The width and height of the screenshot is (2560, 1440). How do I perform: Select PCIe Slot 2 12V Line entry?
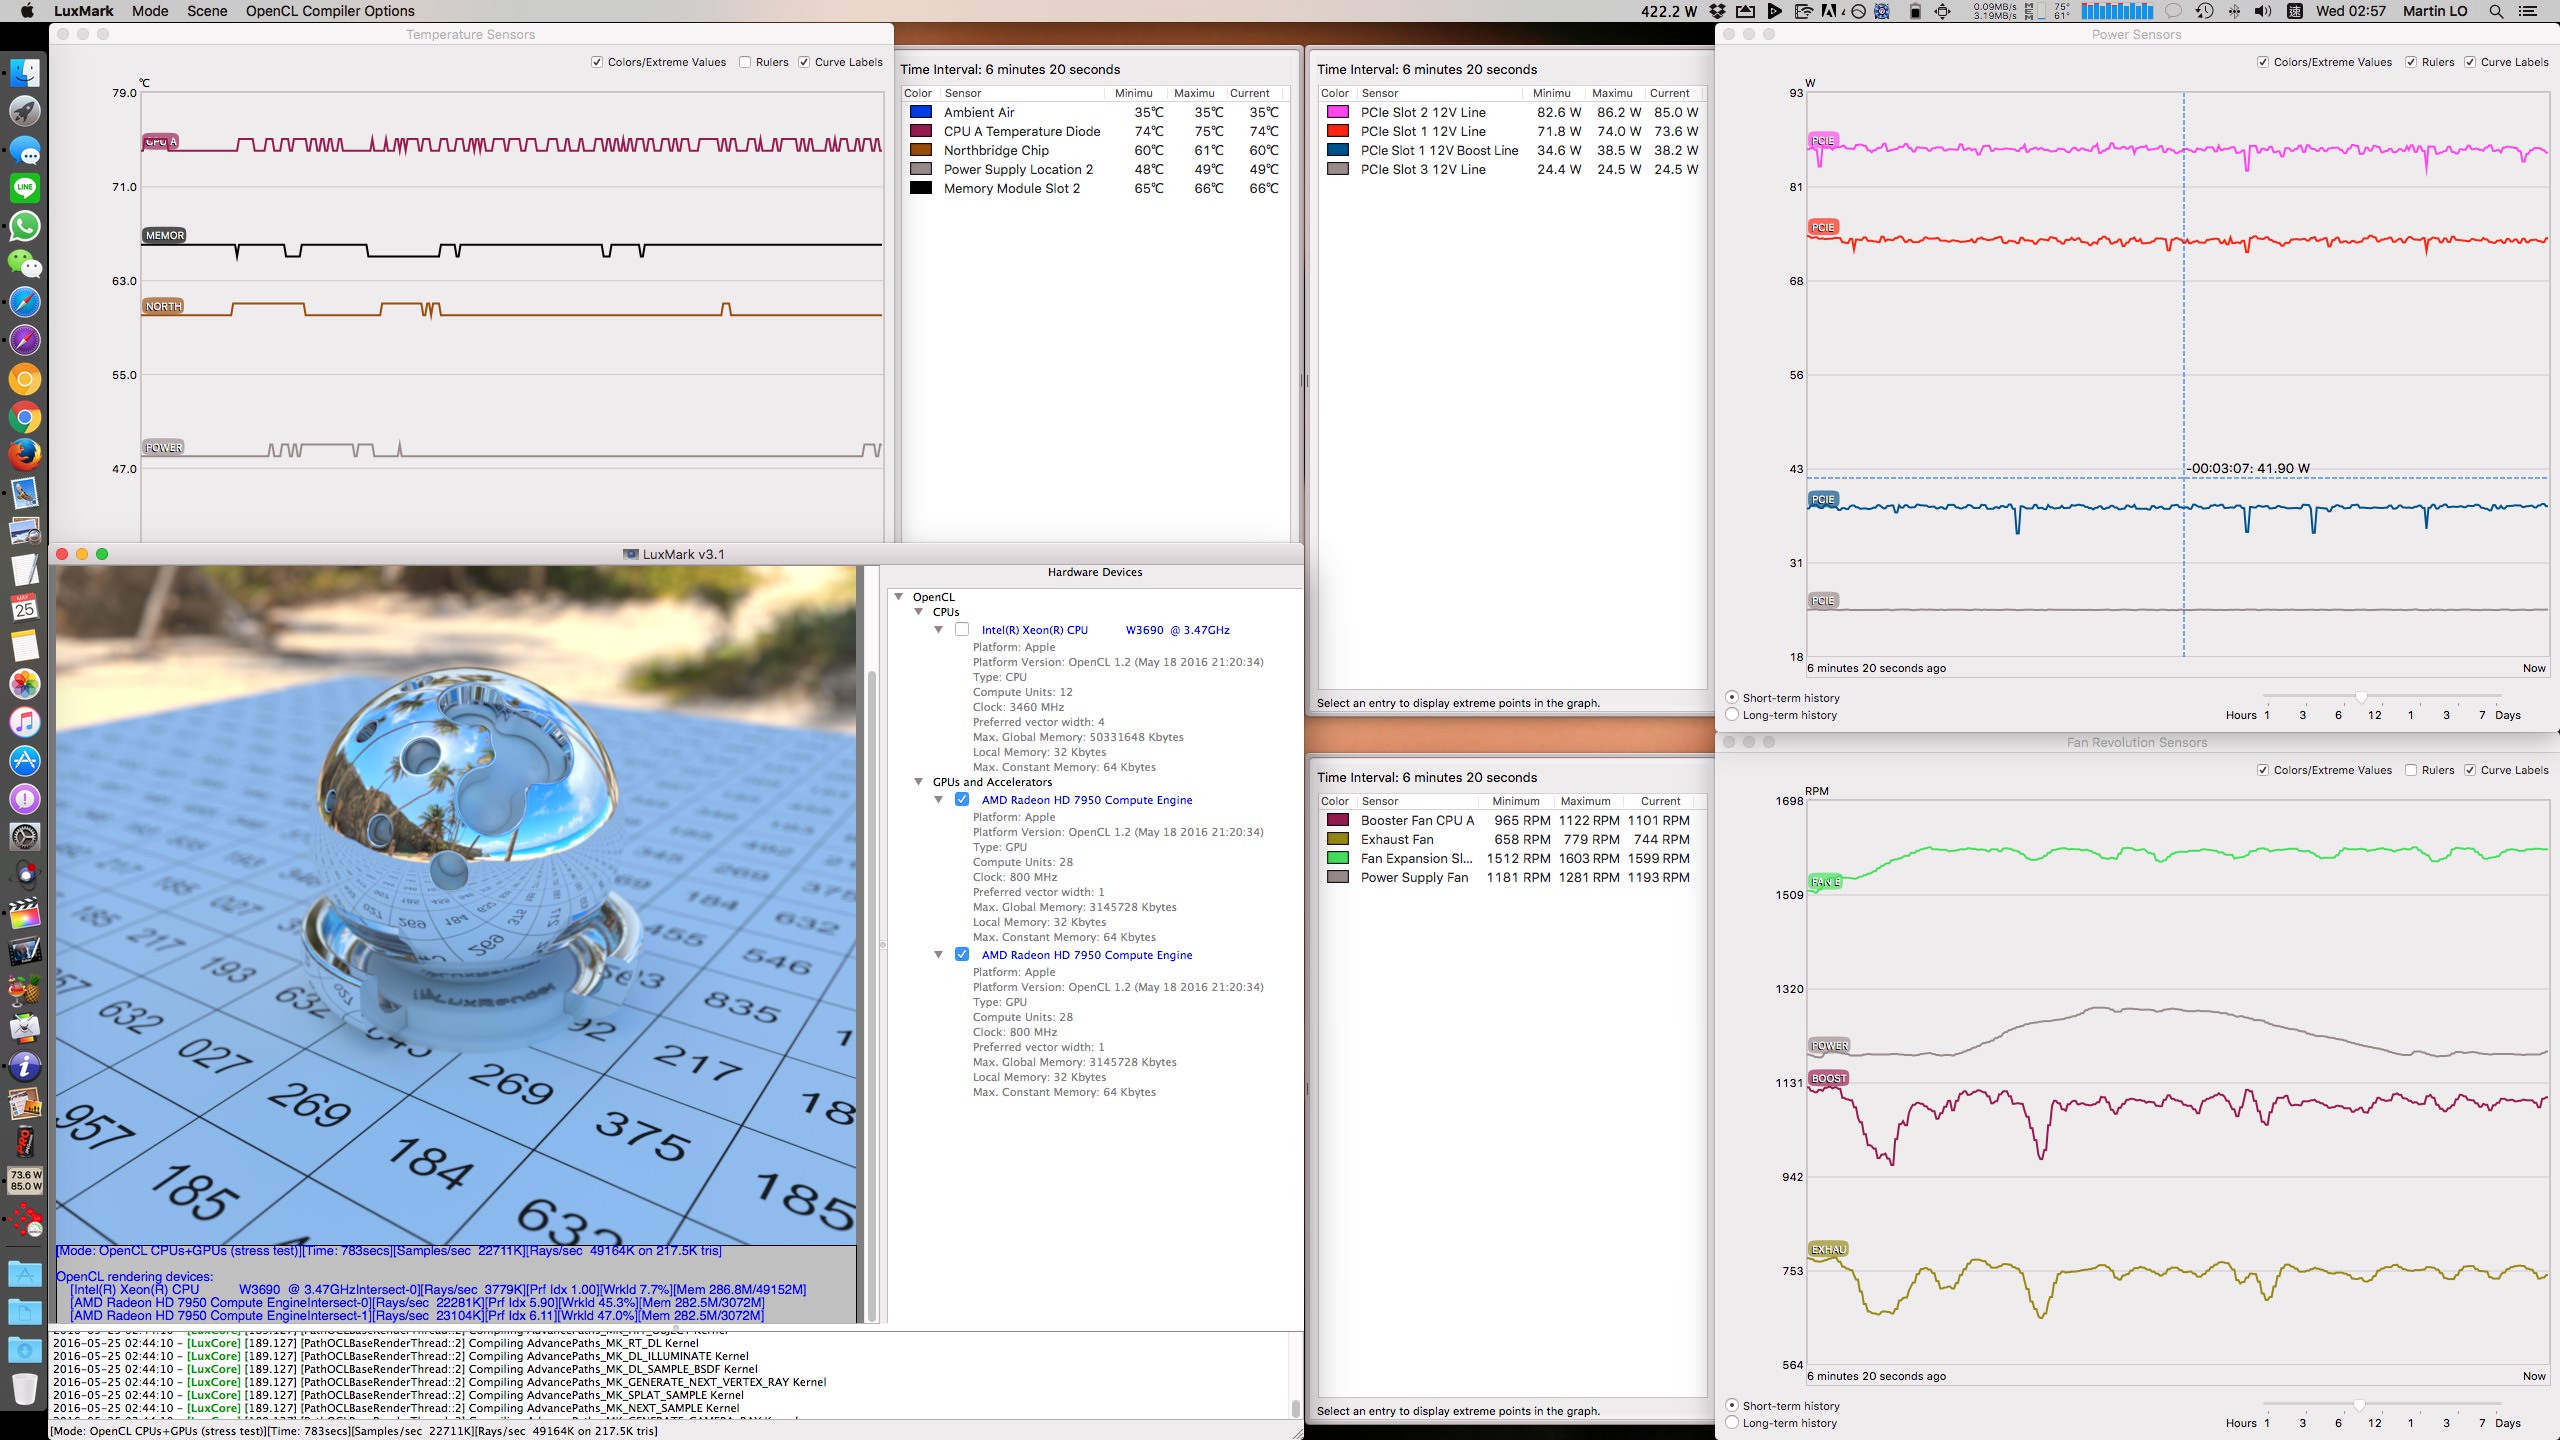[1422, 112]
